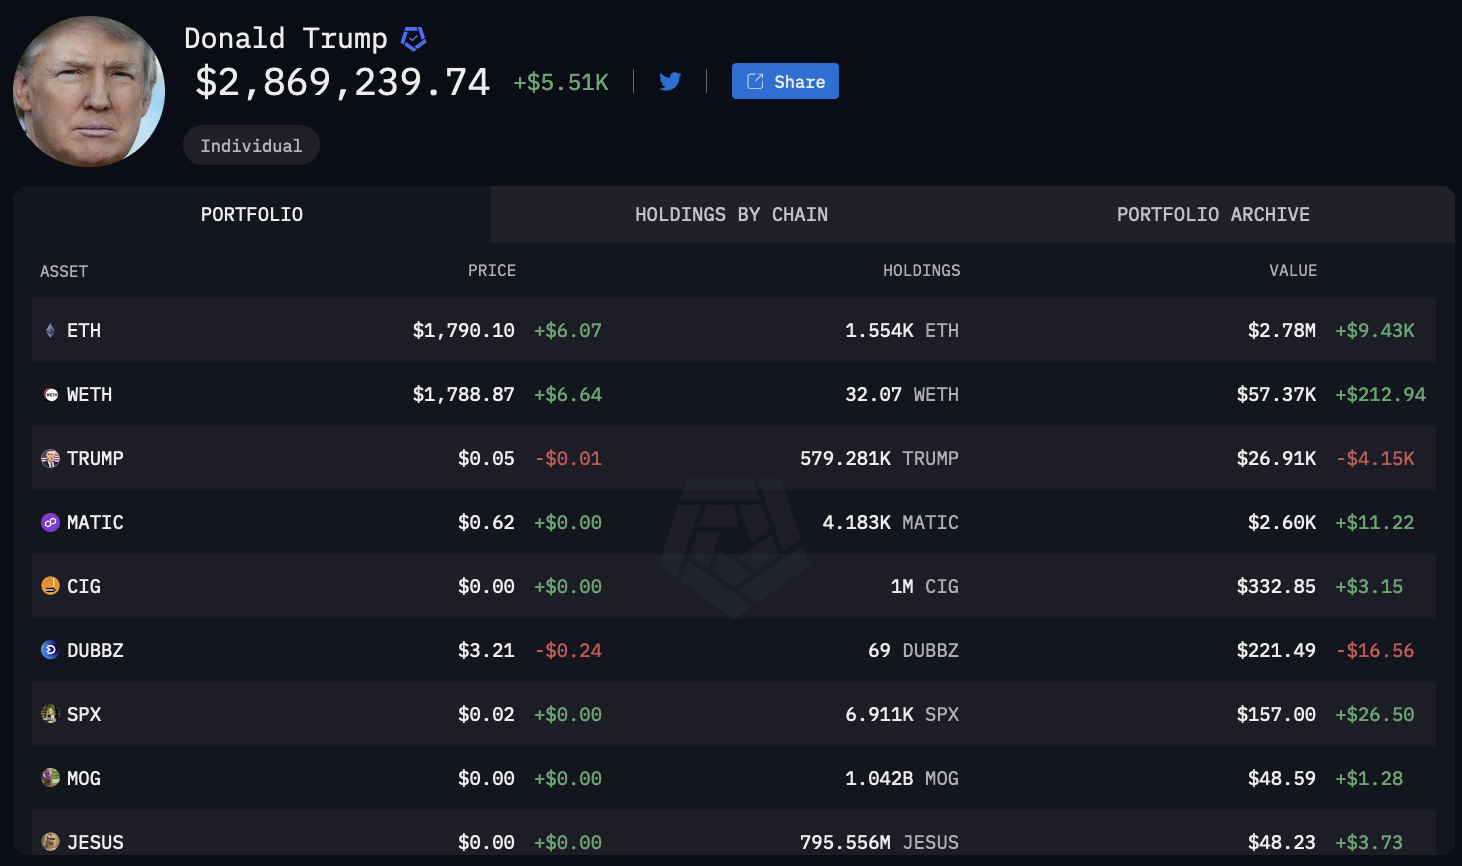The width and height of the screenshot is (1462, 866).
Task: Switch to the Holdings By Chain tab
Action: tap(731, 214)
